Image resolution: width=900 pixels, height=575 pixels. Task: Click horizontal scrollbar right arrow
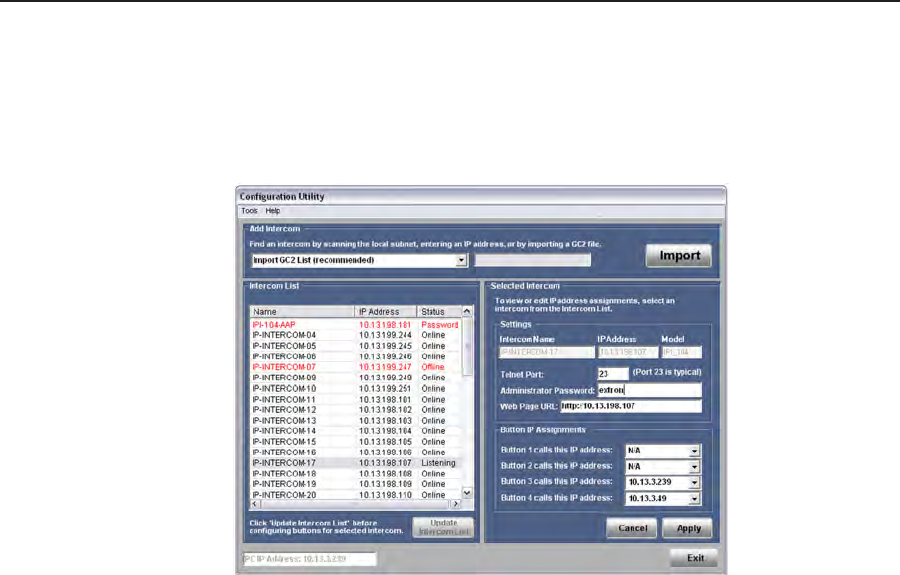pos(456,504)
